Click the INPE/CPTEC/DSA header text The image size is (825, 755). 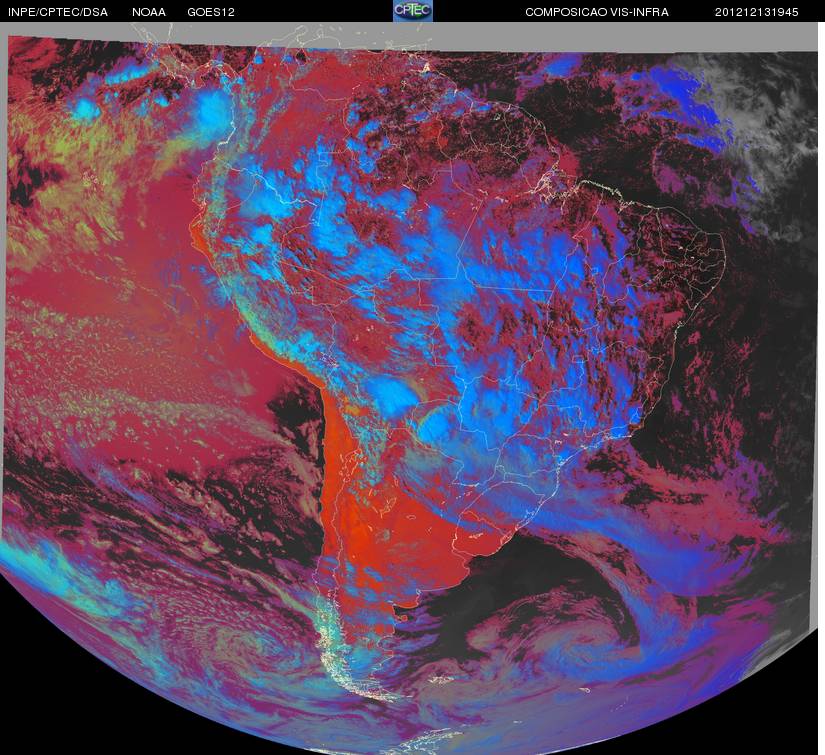58,12
